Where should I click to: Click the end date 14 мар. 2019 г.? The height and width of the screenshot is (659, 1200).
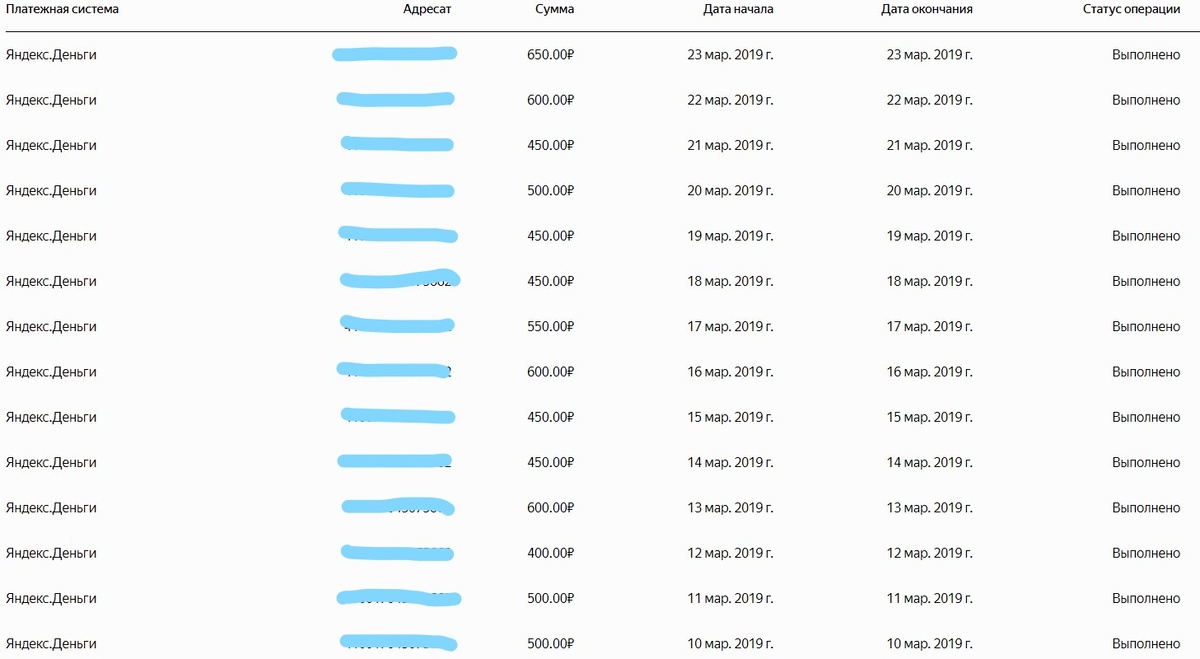[930, 463]
